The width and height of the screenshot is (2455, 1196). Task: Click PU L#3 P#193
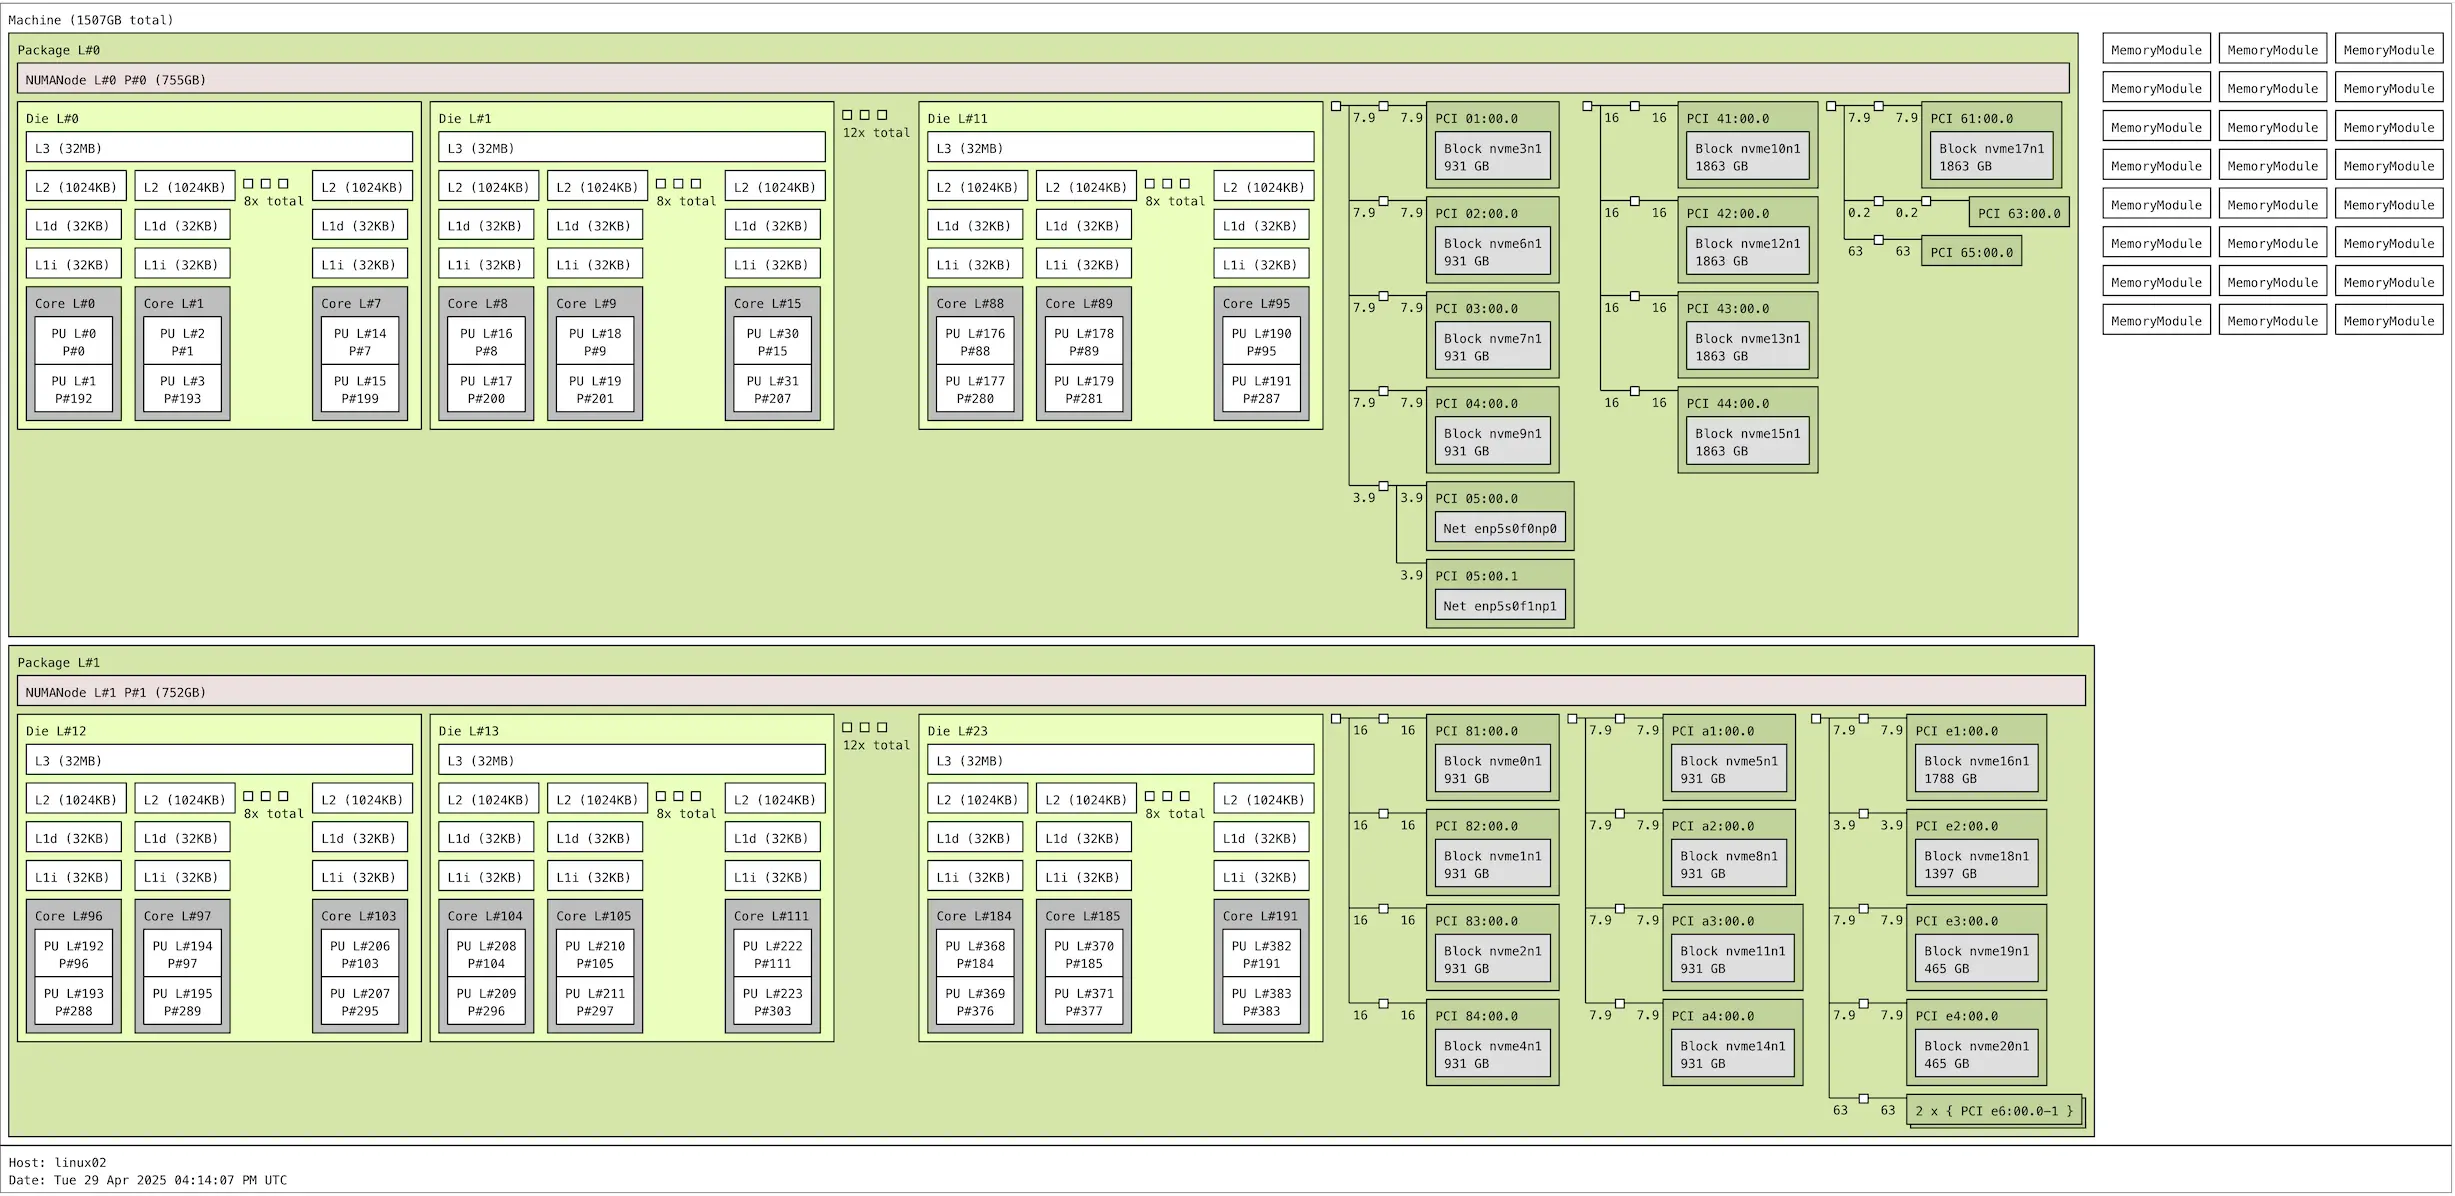coord(182,389)
